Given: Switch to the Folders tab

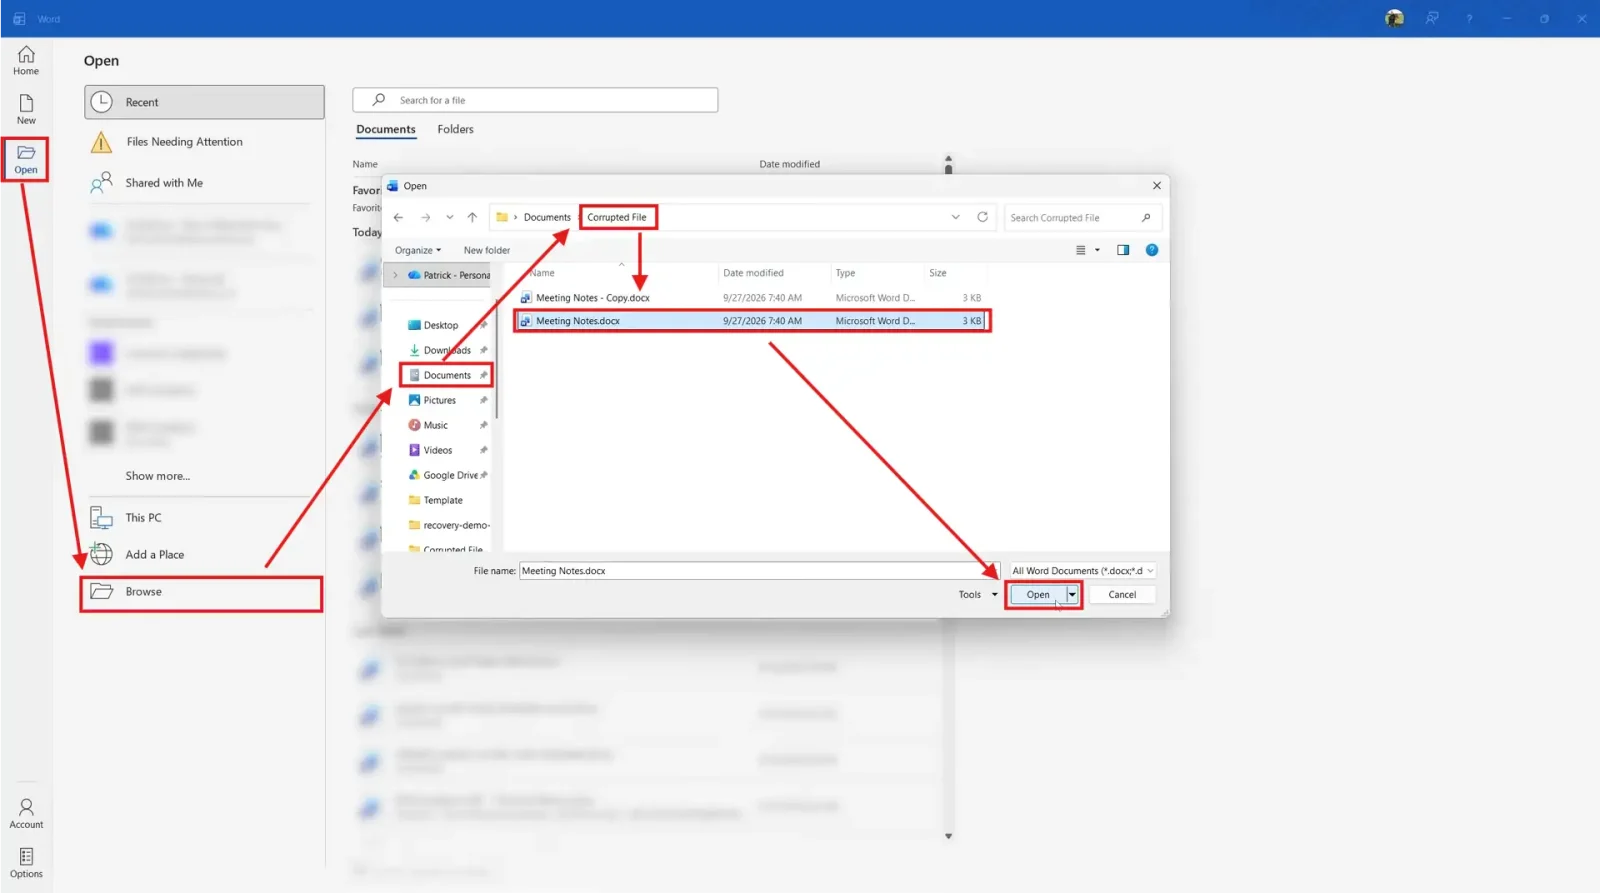Looking at the screenshot, I should point(455,129).
